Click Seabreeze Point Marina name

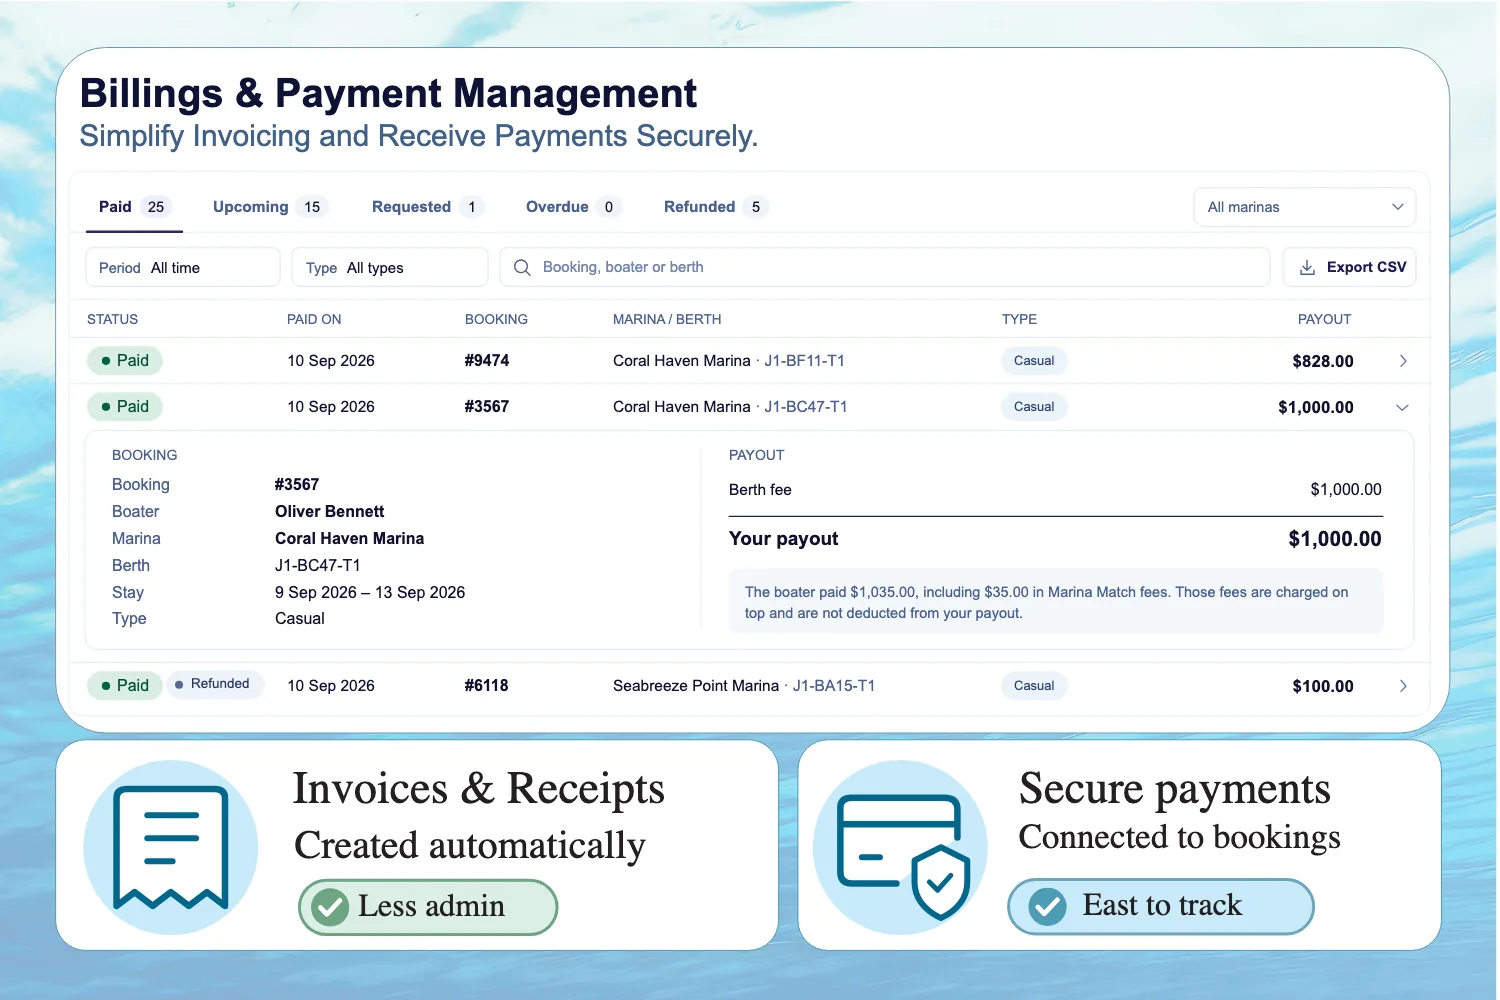pyautogui.click(x=696, y=686)
